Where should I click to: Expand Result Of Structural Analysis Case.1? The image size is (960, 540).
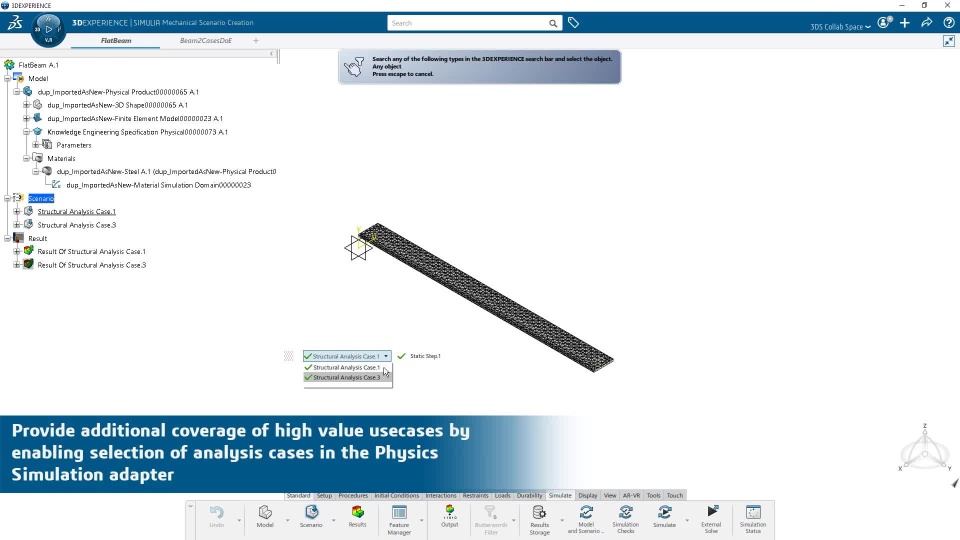(17, 251)
